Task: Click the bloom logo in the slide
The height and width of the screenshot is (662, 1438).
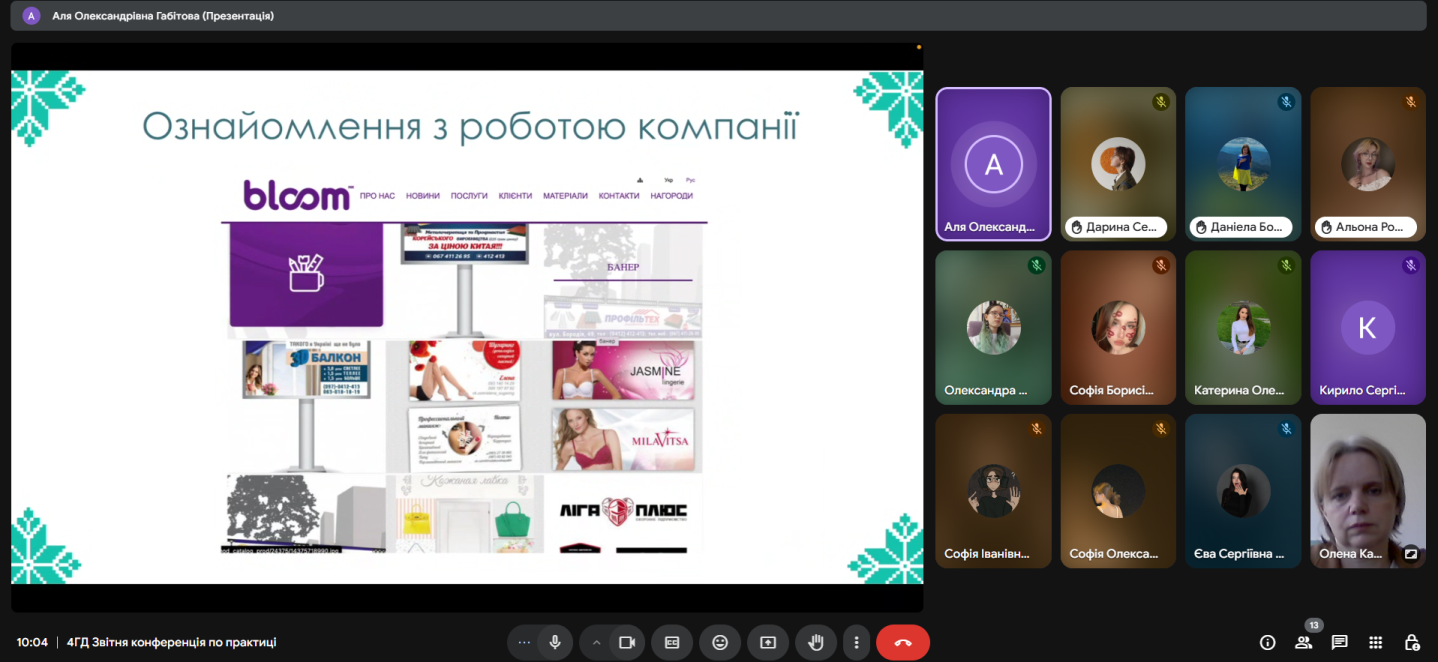Action: [297, 195]
